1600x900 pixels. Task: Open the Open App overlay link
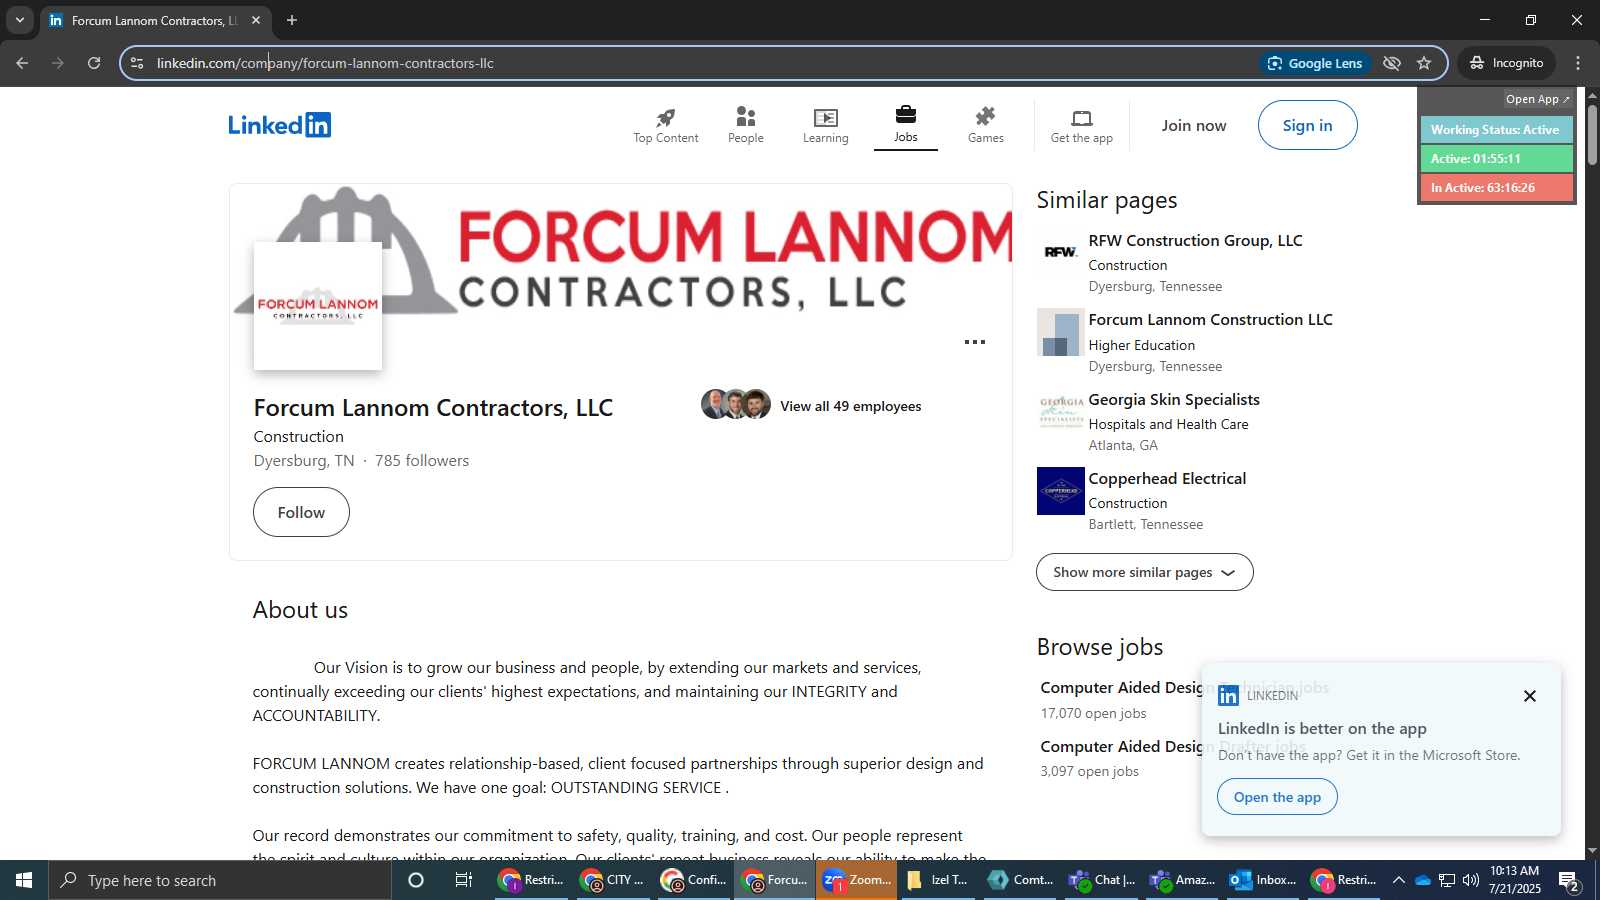click(1537, 99)
